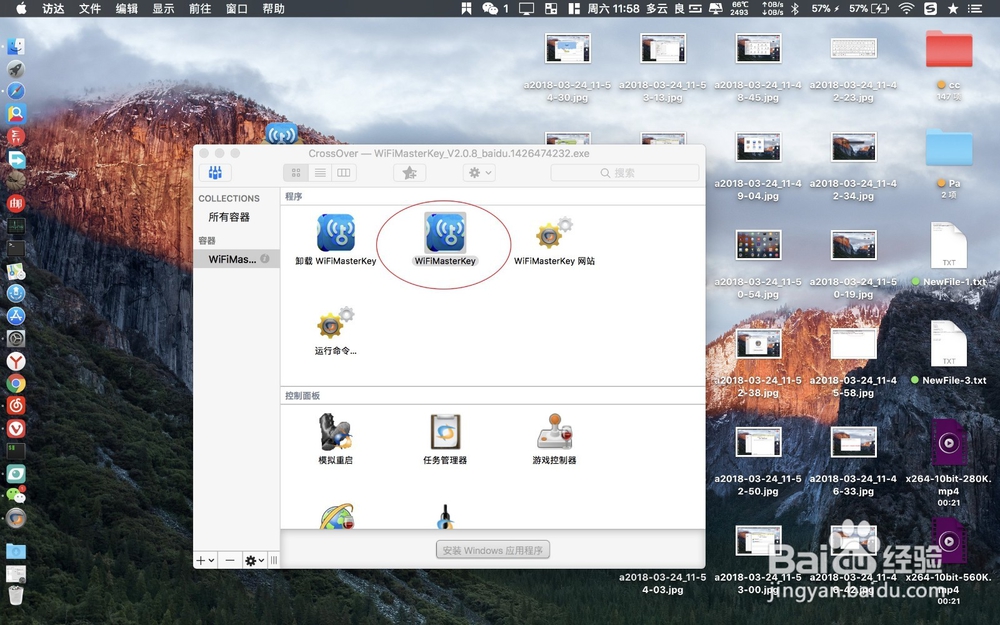Image resolution: width=1000 pixels, height=625 pixels.
Task: Open Launchpad rocket icon in Dock
Action: point(16,69)
